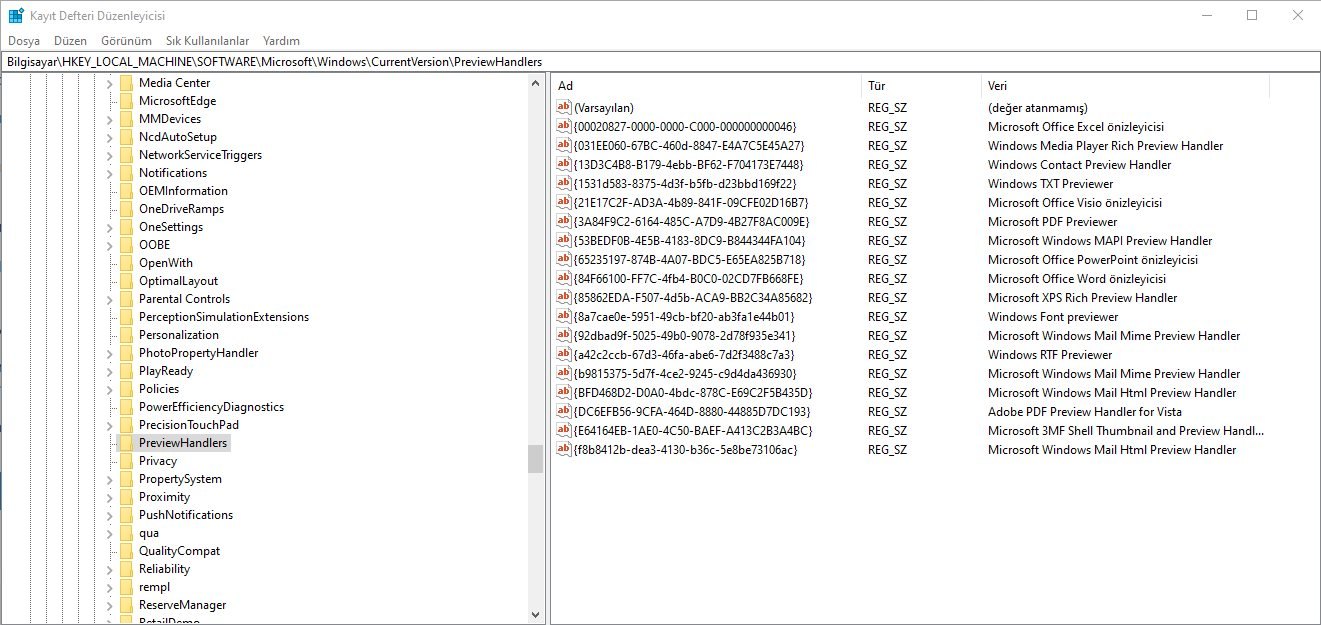Select value {b9815375-5d7f-4ce2-9245-c9d4da436930}
Screen dimensions: 1321x625
pyautogui.click(x=685, y=373)
